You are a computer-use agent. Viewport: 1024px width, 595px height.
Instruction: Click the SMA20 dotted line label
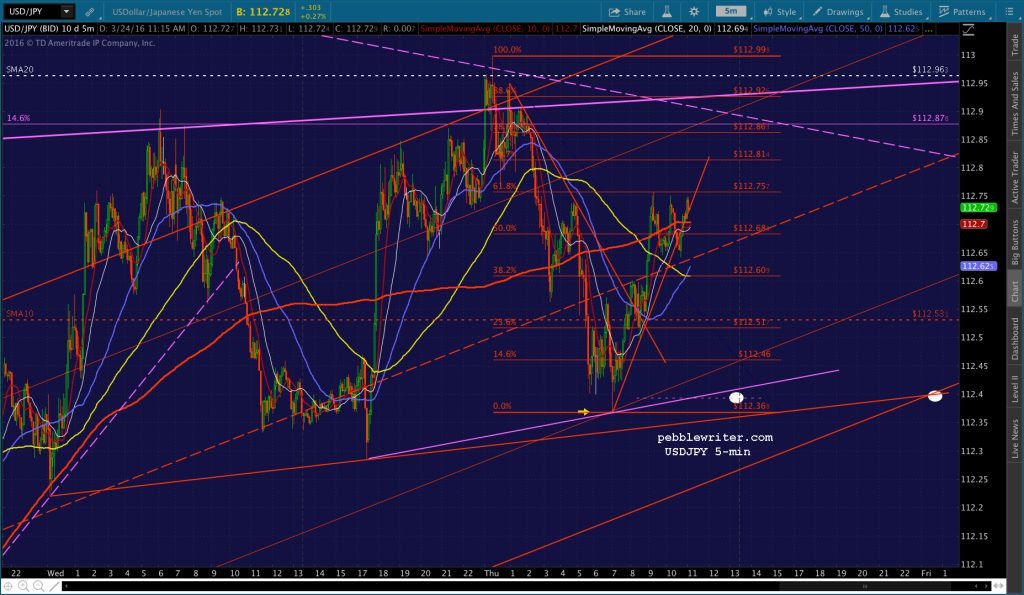coord(20,69)
